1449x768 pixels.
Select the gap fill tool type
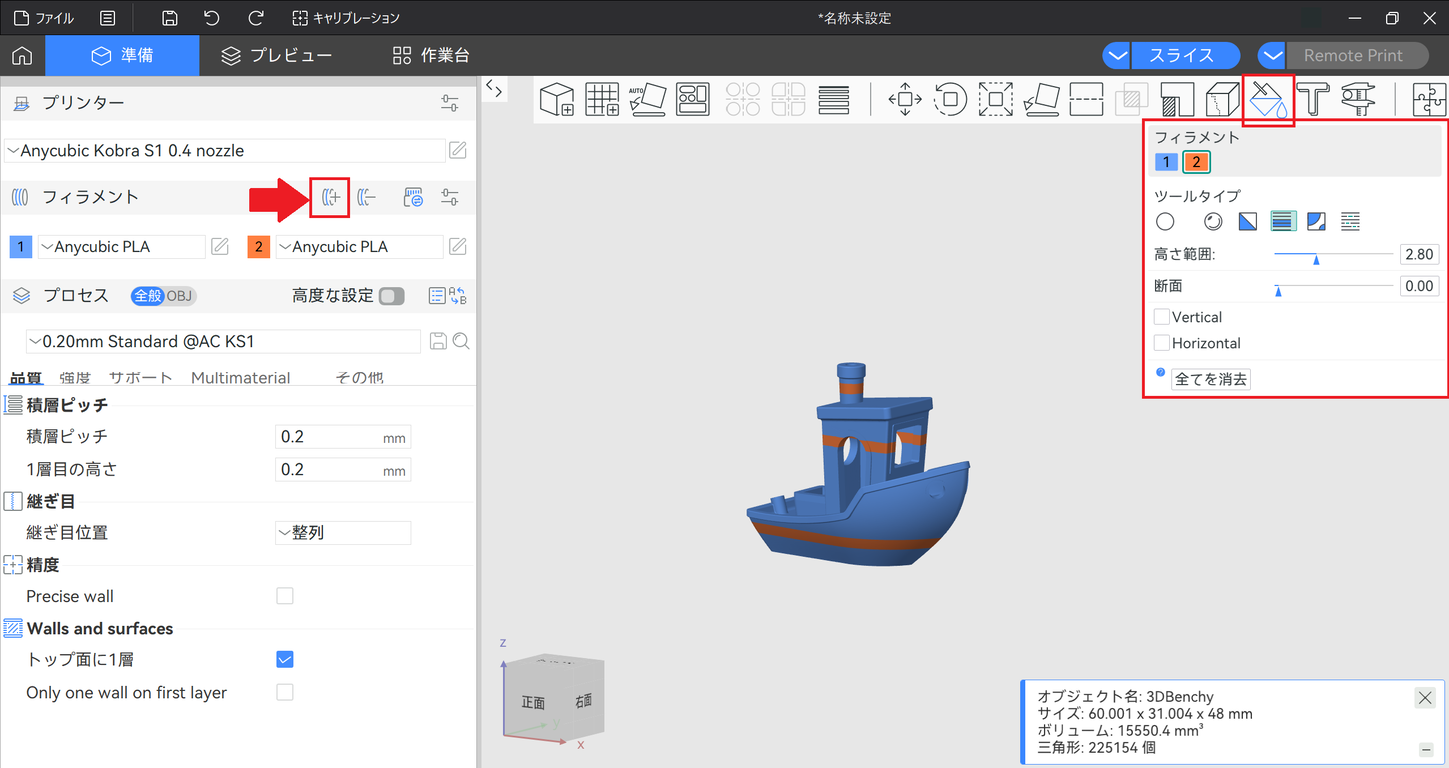(x=1350, y=221)
